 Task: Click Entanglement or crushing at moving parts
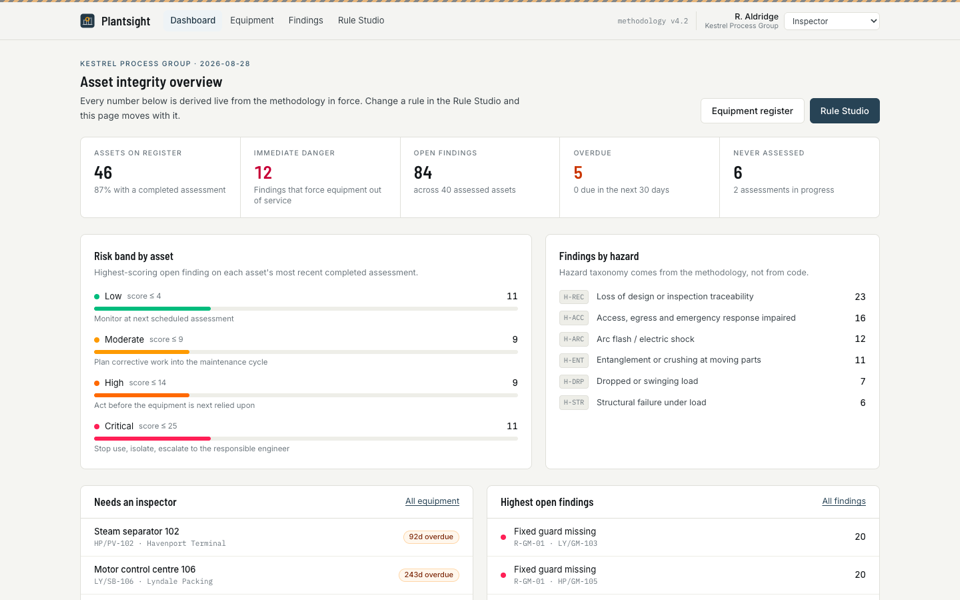678,360
